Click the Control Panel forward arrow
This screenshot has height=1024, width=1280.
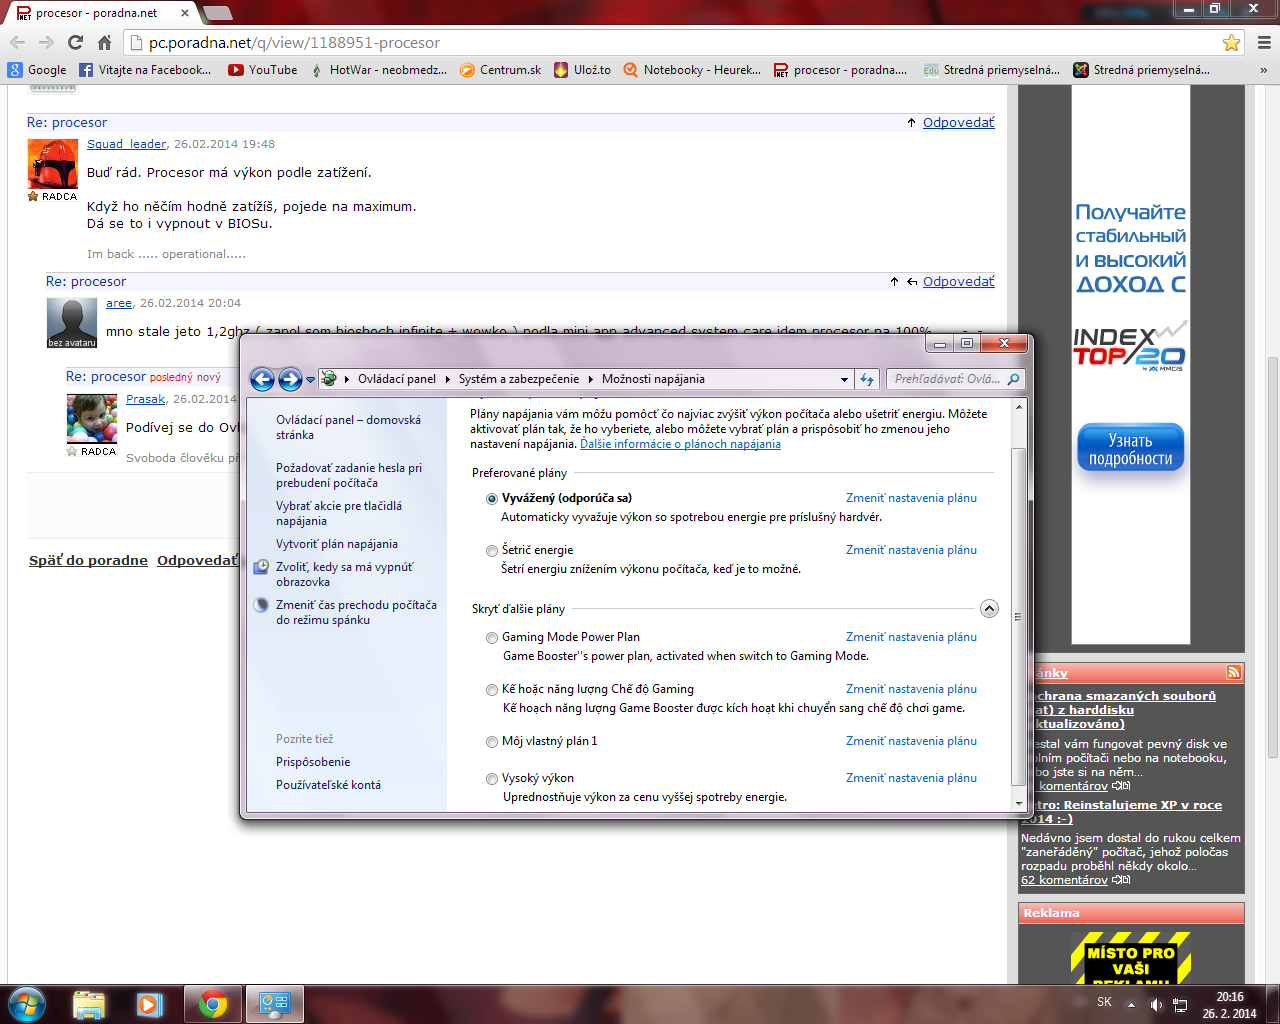pos(290,379)
